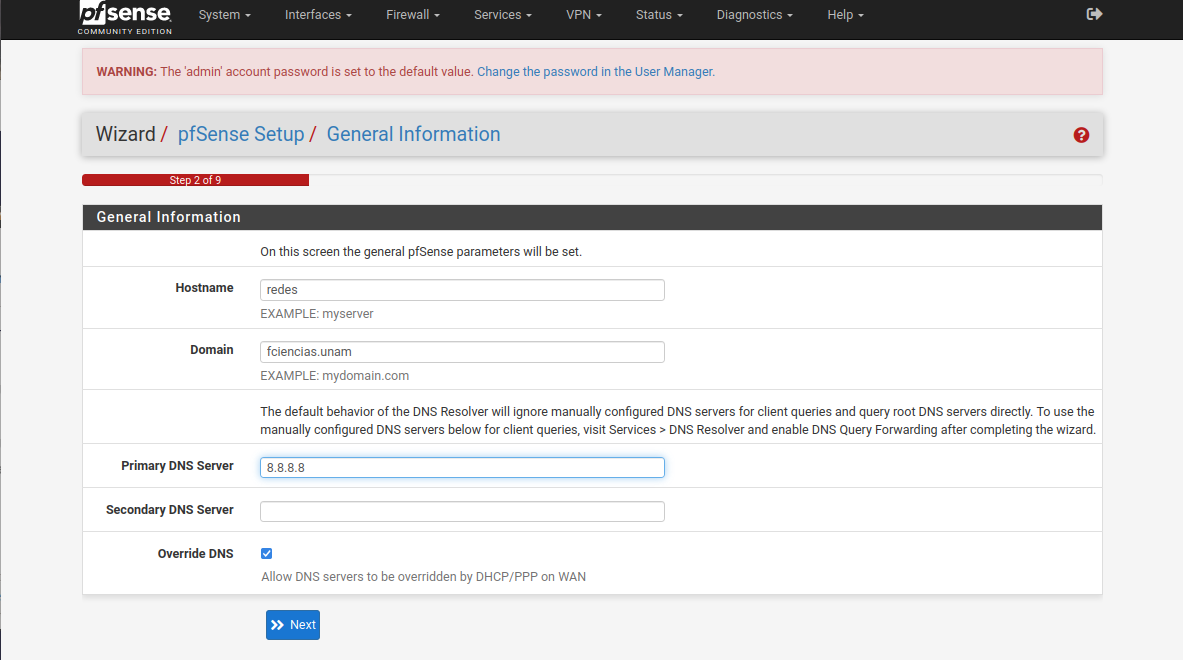Click into the Domain text field
The height and width of the screenshot is (660, 1183).
462,352
